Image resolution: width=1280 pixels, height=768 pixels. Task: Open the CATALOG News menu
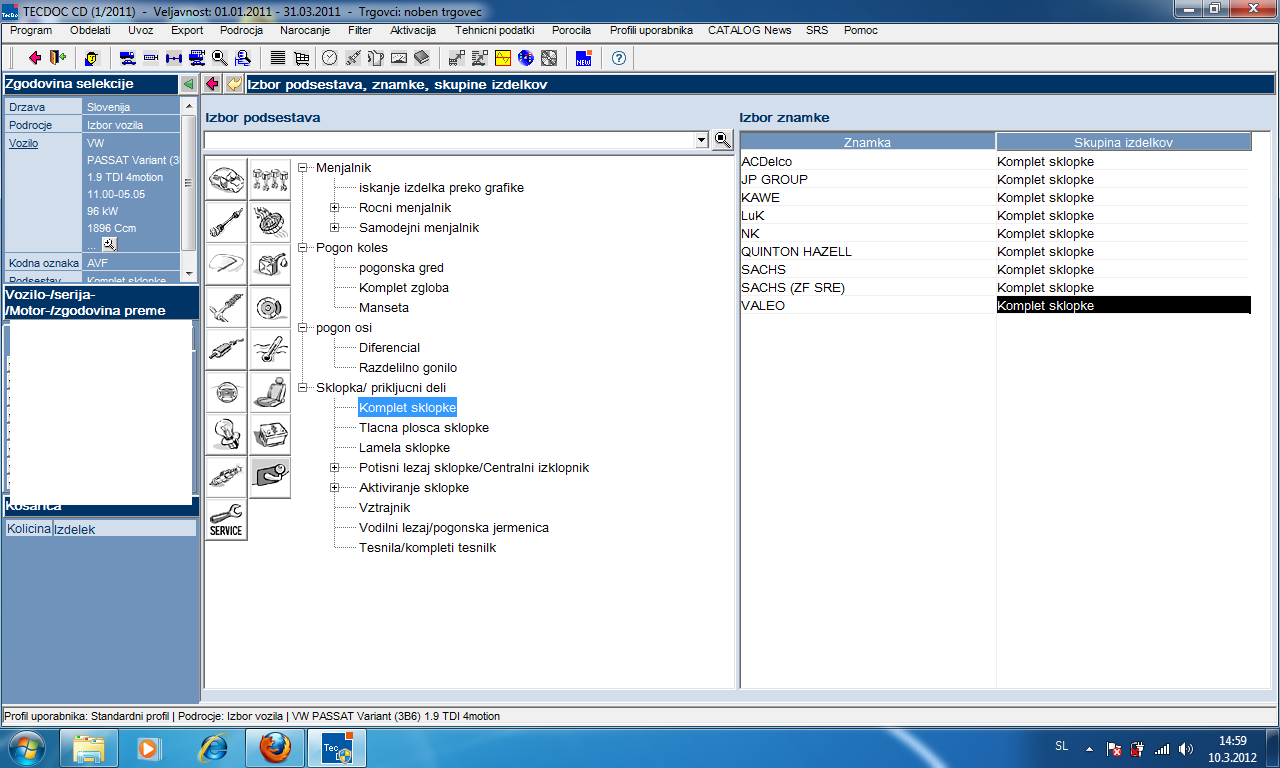coord(750,30)
